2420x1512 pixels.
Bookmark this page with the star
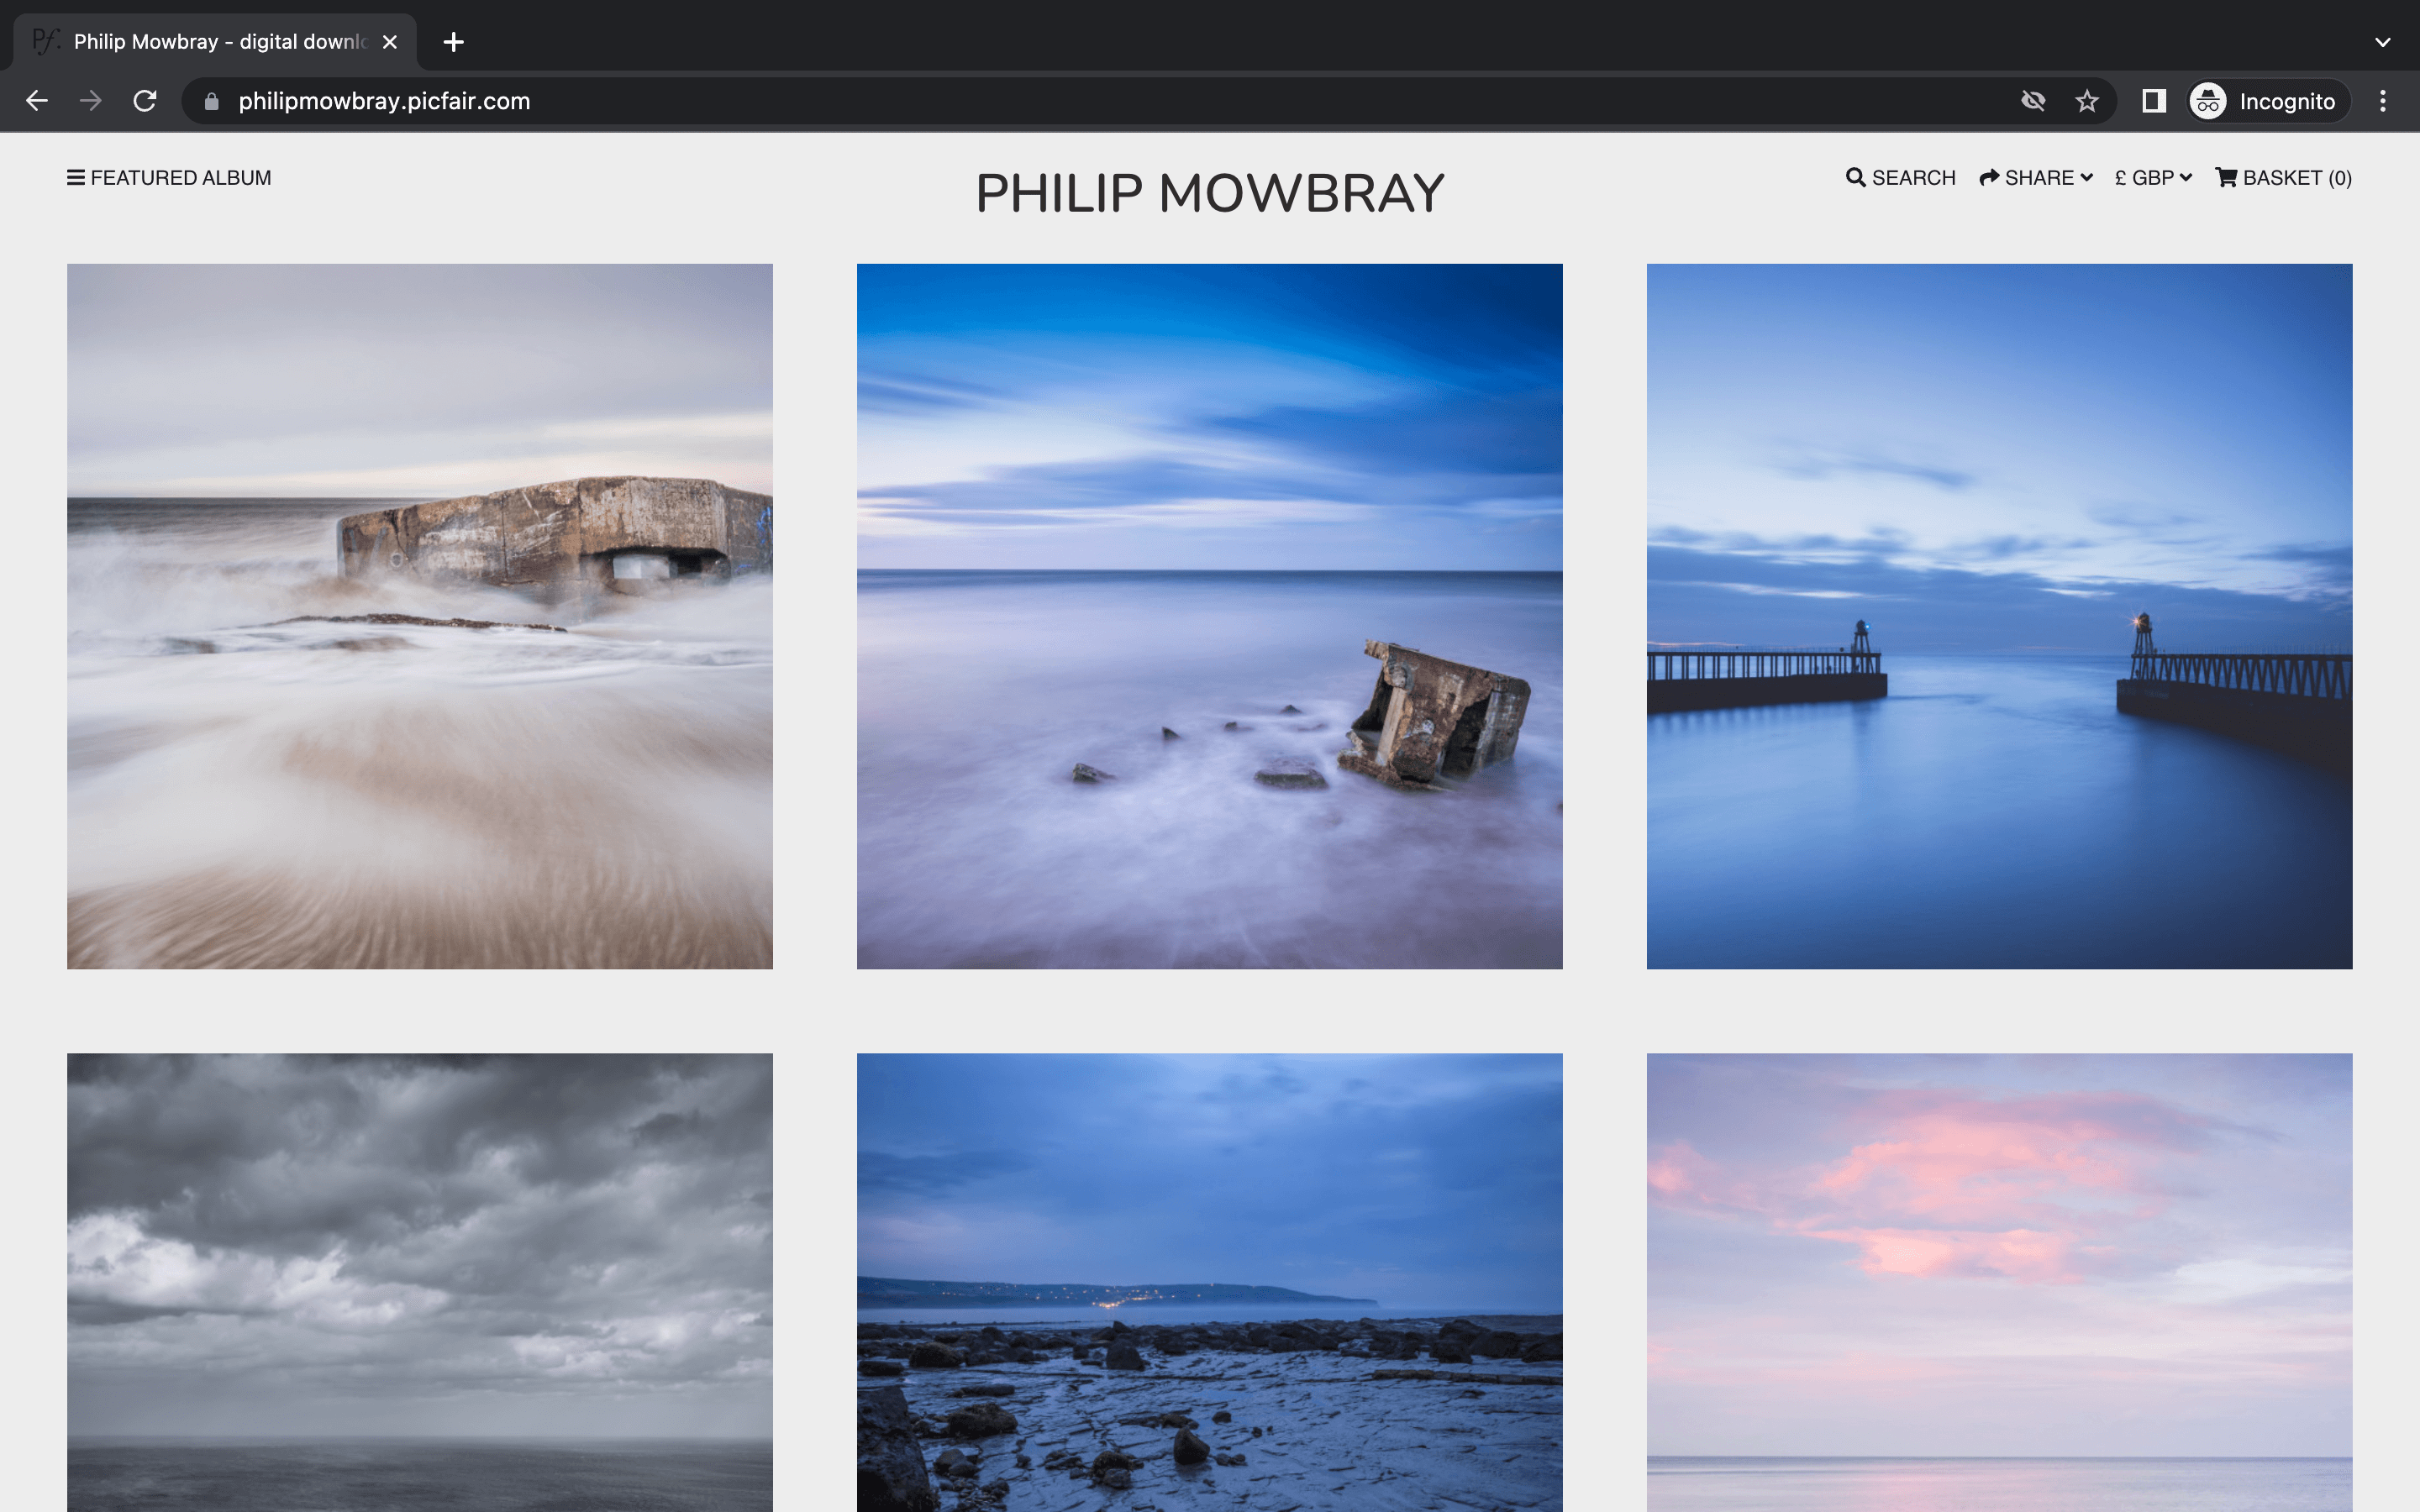point(2087,101)
